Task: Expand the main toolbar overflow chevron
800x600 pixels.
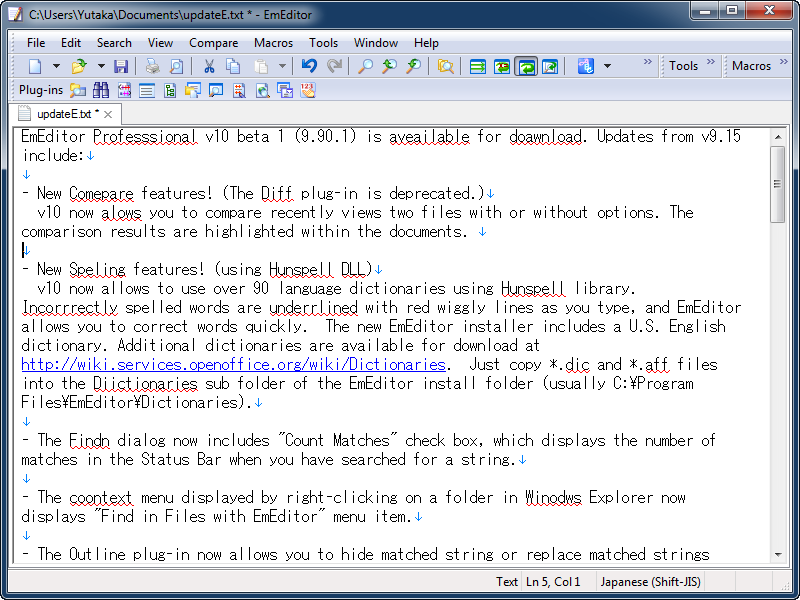Action: 647,62
